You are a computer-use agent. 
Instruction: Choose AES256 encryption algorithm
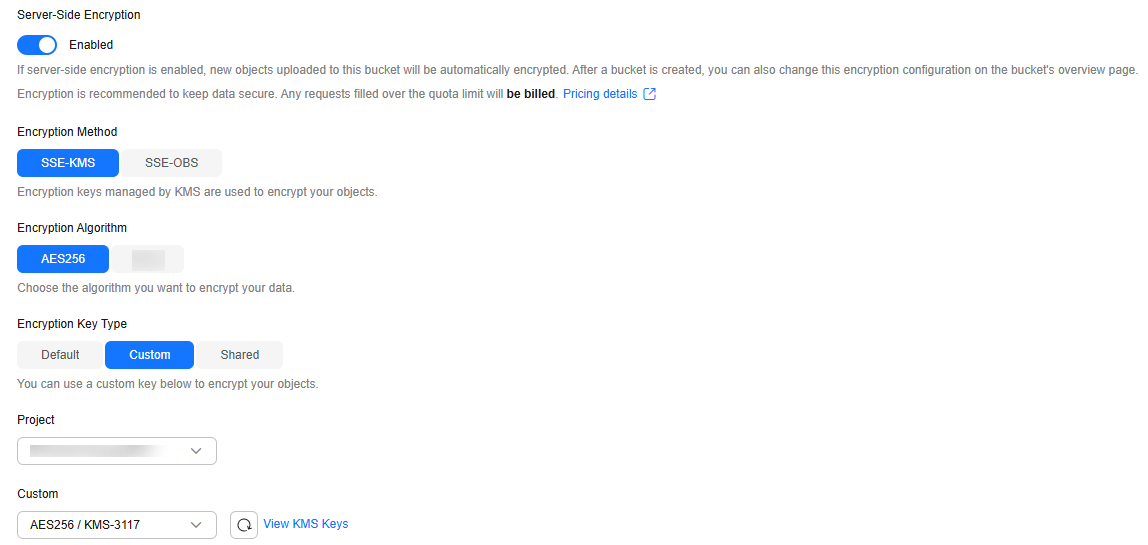tap(63, 259)
